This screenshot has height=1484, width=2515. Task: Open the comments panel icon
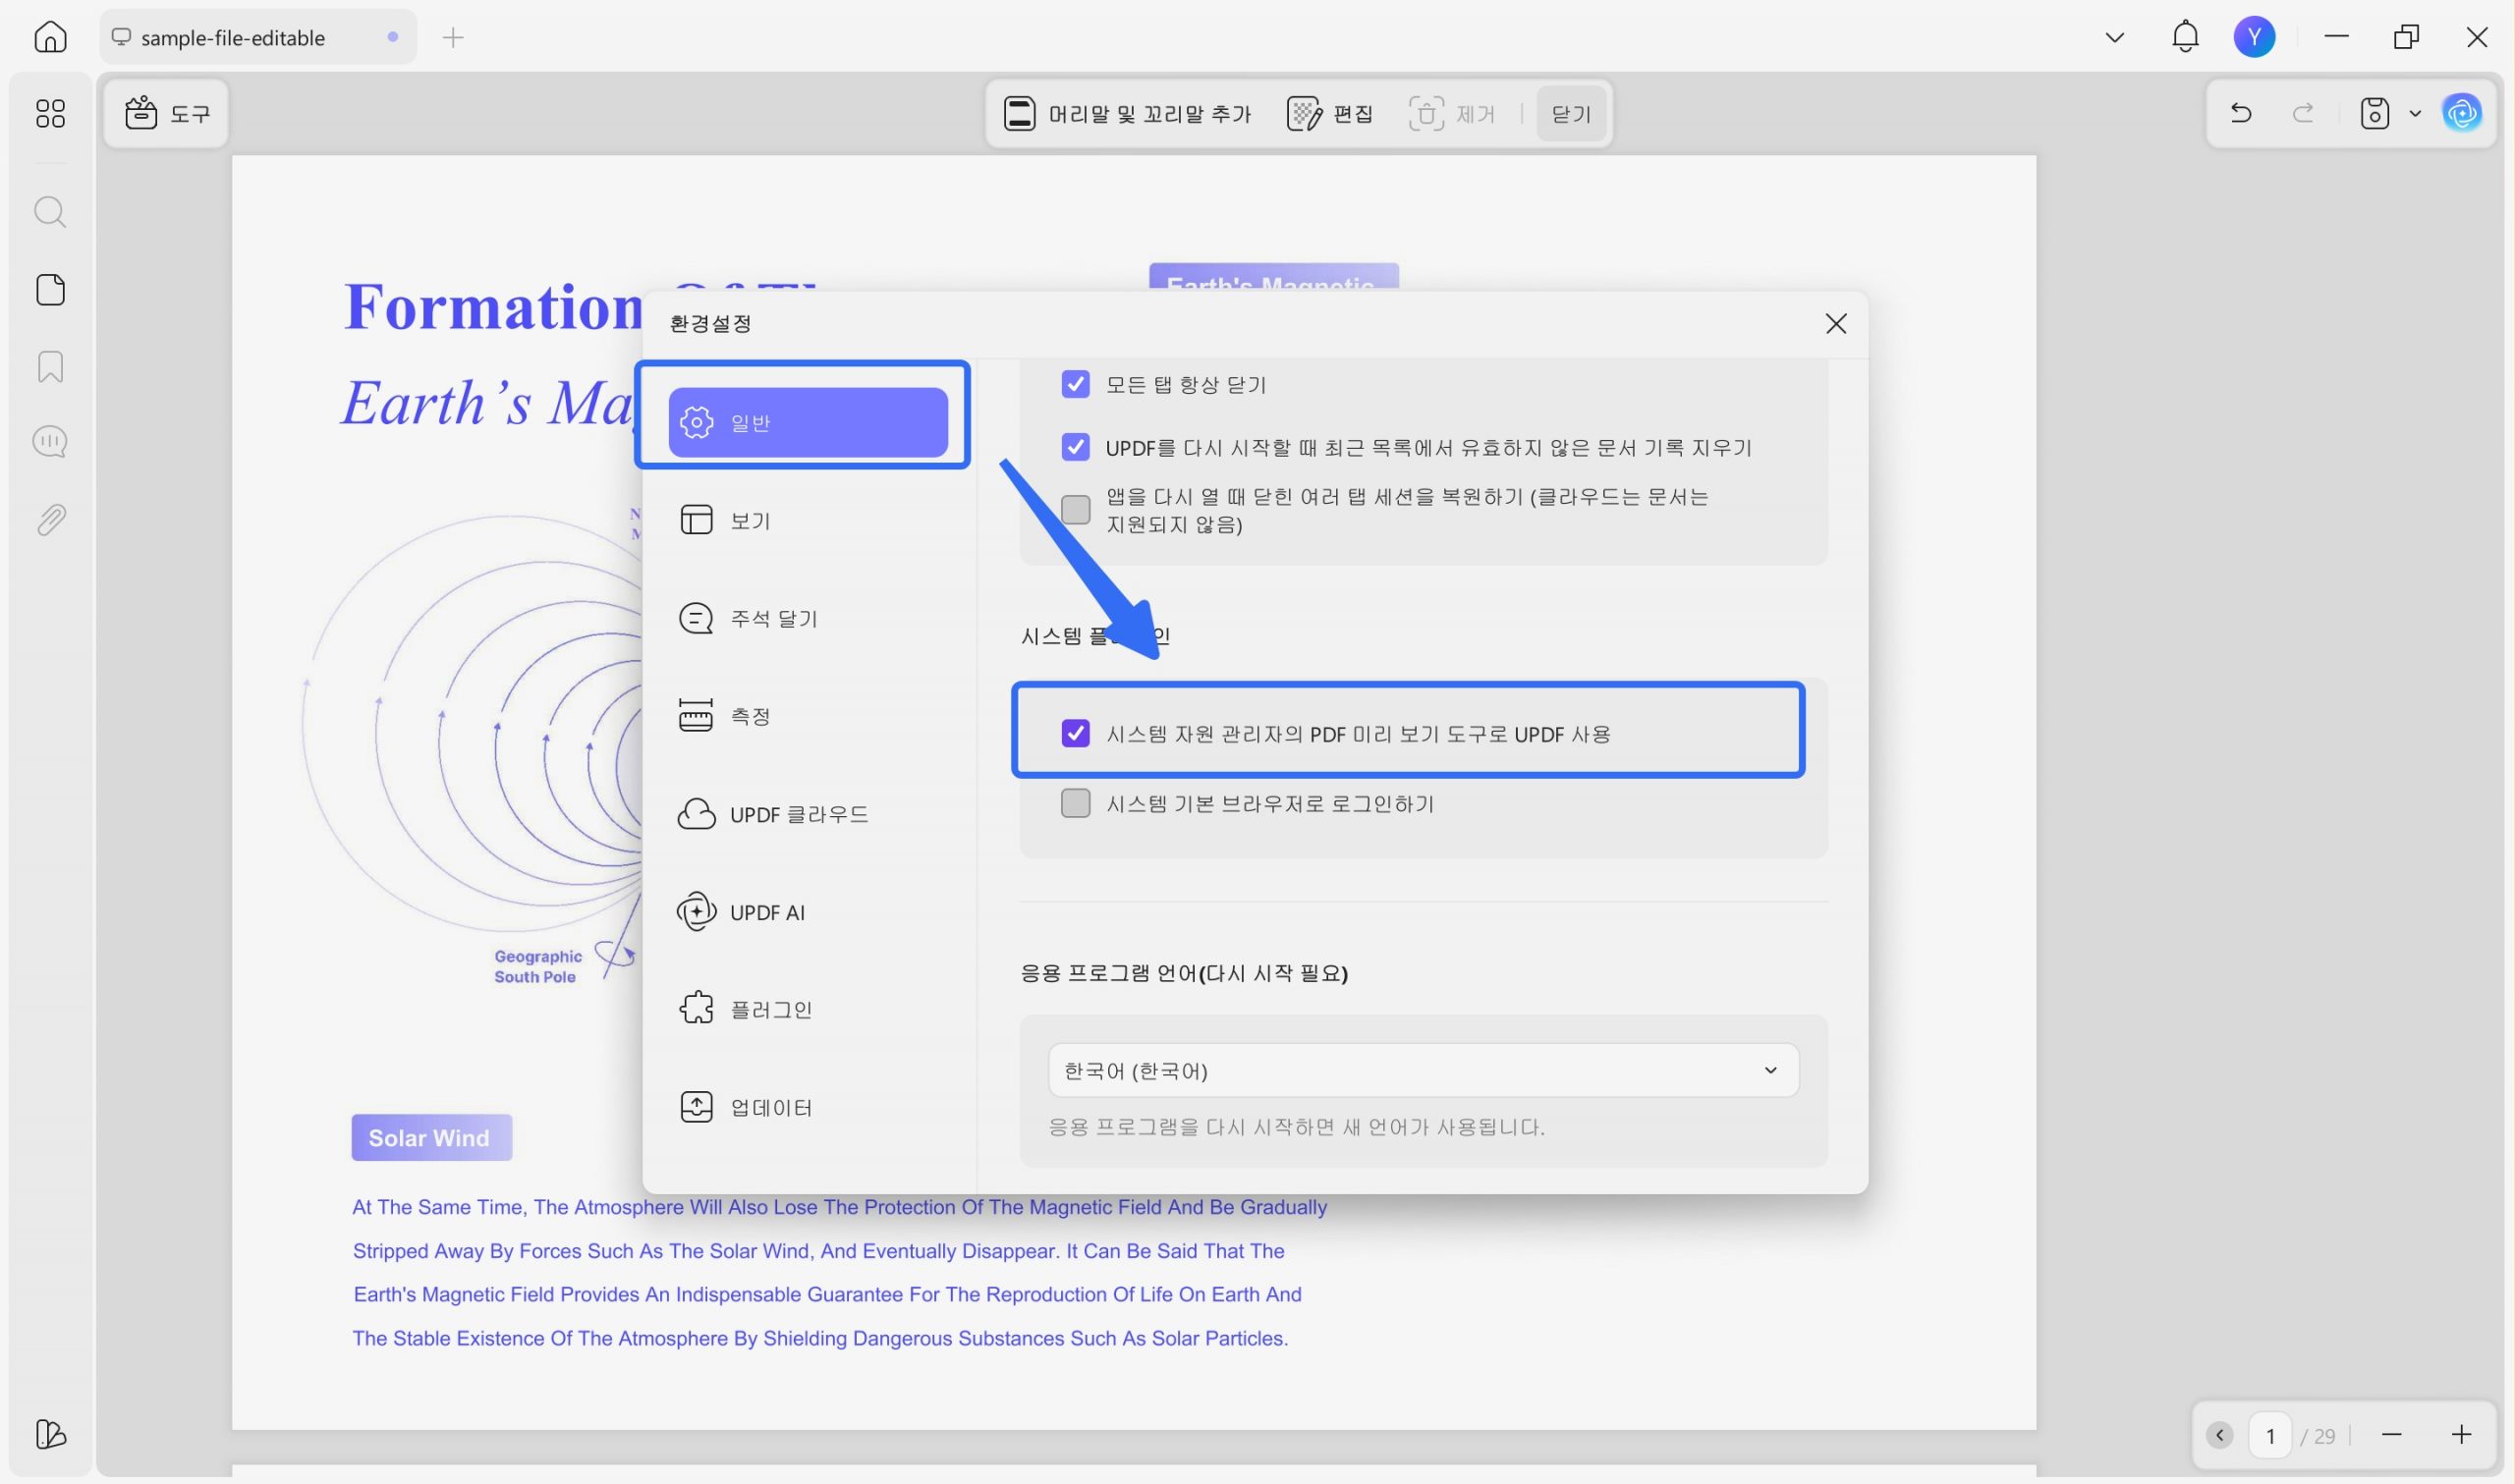(x=50, y=442)
